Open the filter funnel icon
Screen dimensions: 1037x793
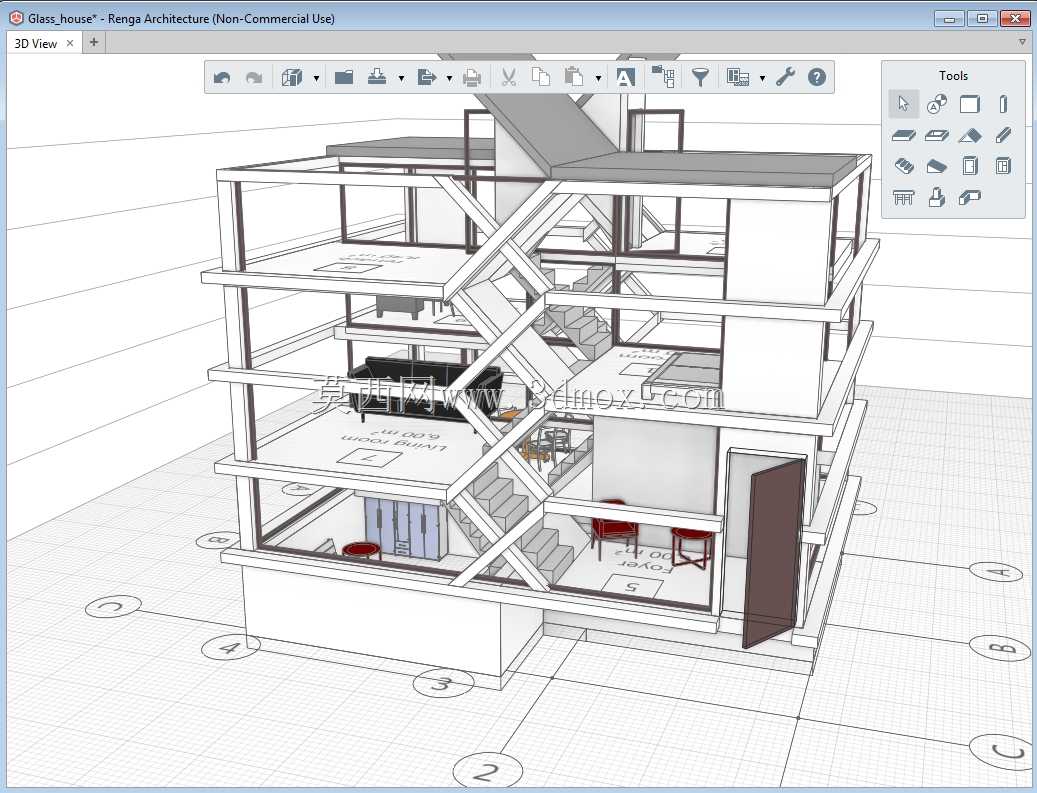point(700,77)
